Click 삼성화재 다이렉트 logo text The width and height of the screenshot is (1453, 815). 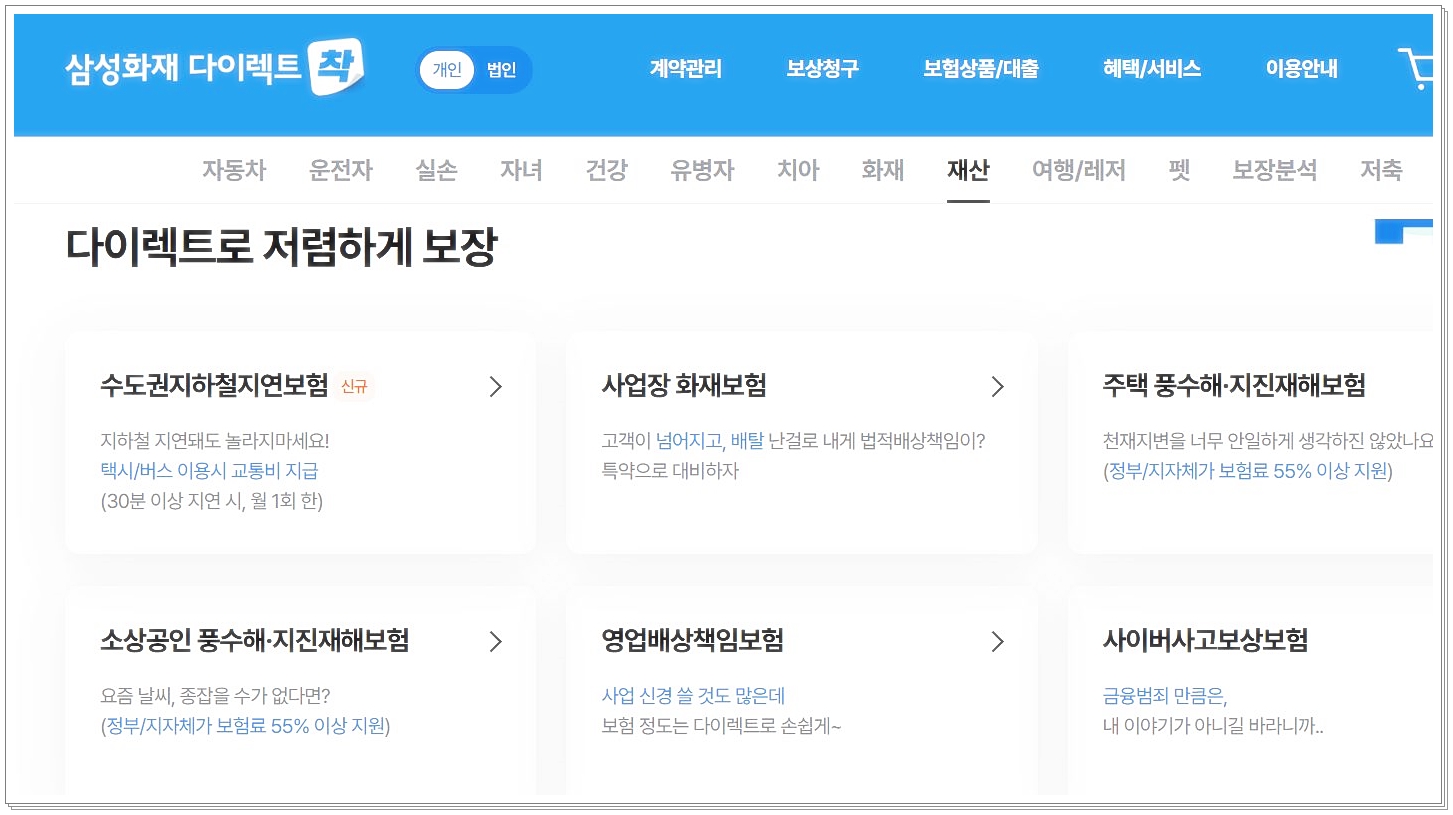183,69
